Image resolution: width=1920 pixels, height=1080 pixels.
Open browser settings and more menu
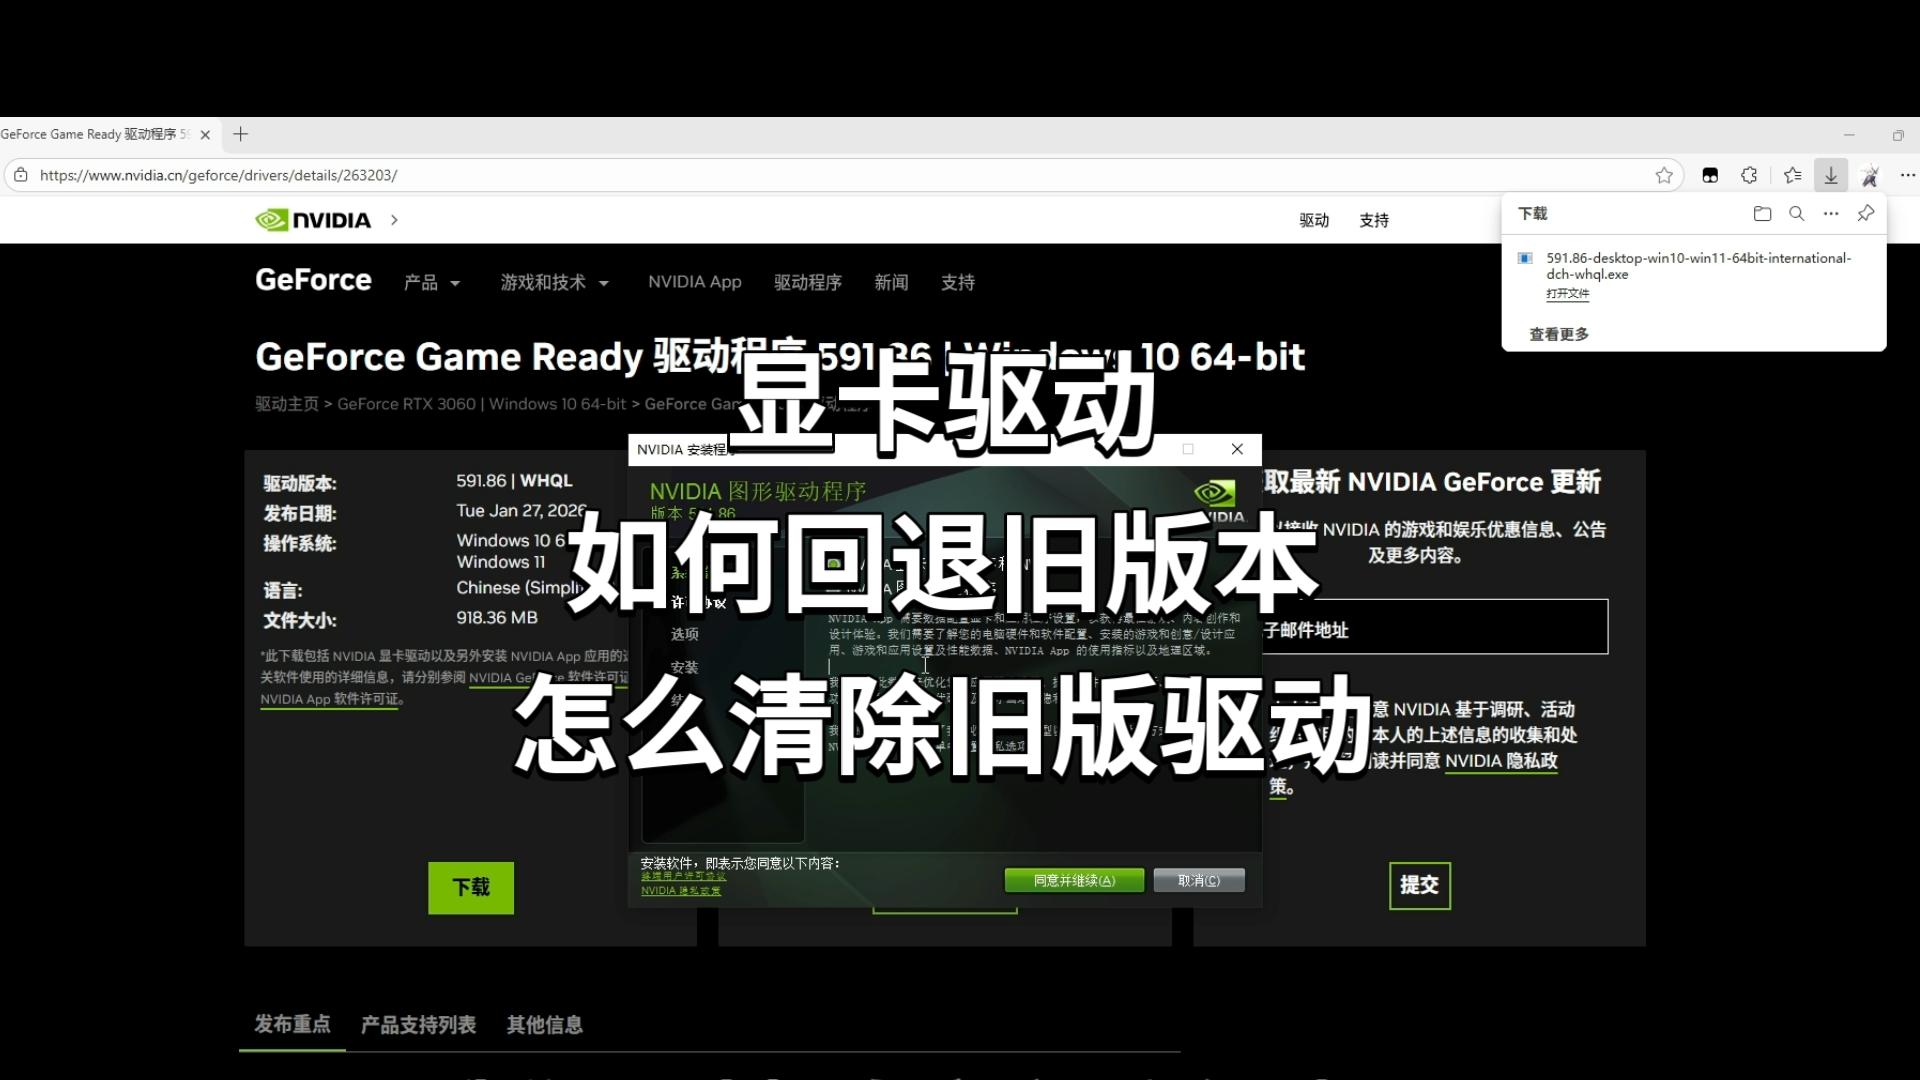pyautogui.click(x=1908, y=175)
